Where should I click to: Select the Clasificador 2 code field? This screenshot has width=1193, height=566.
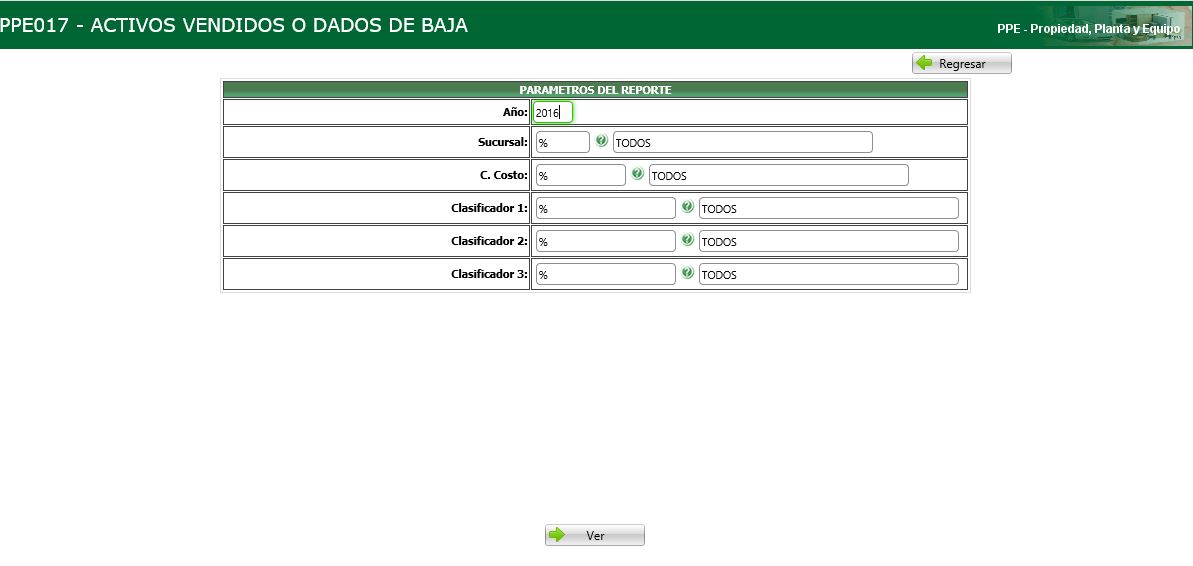[606, 241]
